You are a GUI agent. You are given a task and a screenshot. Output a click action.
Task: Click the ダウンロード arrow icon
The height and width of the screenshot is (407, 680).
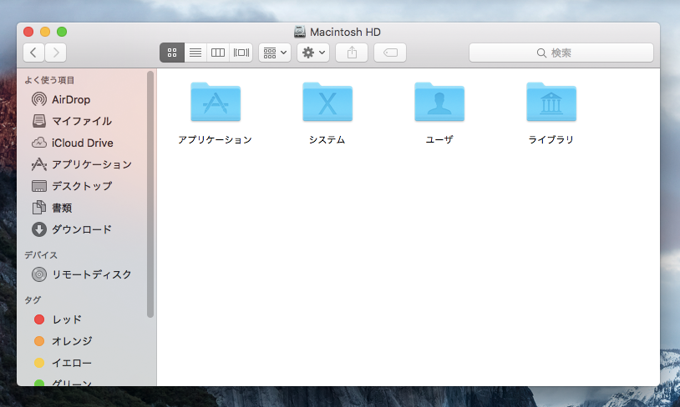(x=39, y=230)
